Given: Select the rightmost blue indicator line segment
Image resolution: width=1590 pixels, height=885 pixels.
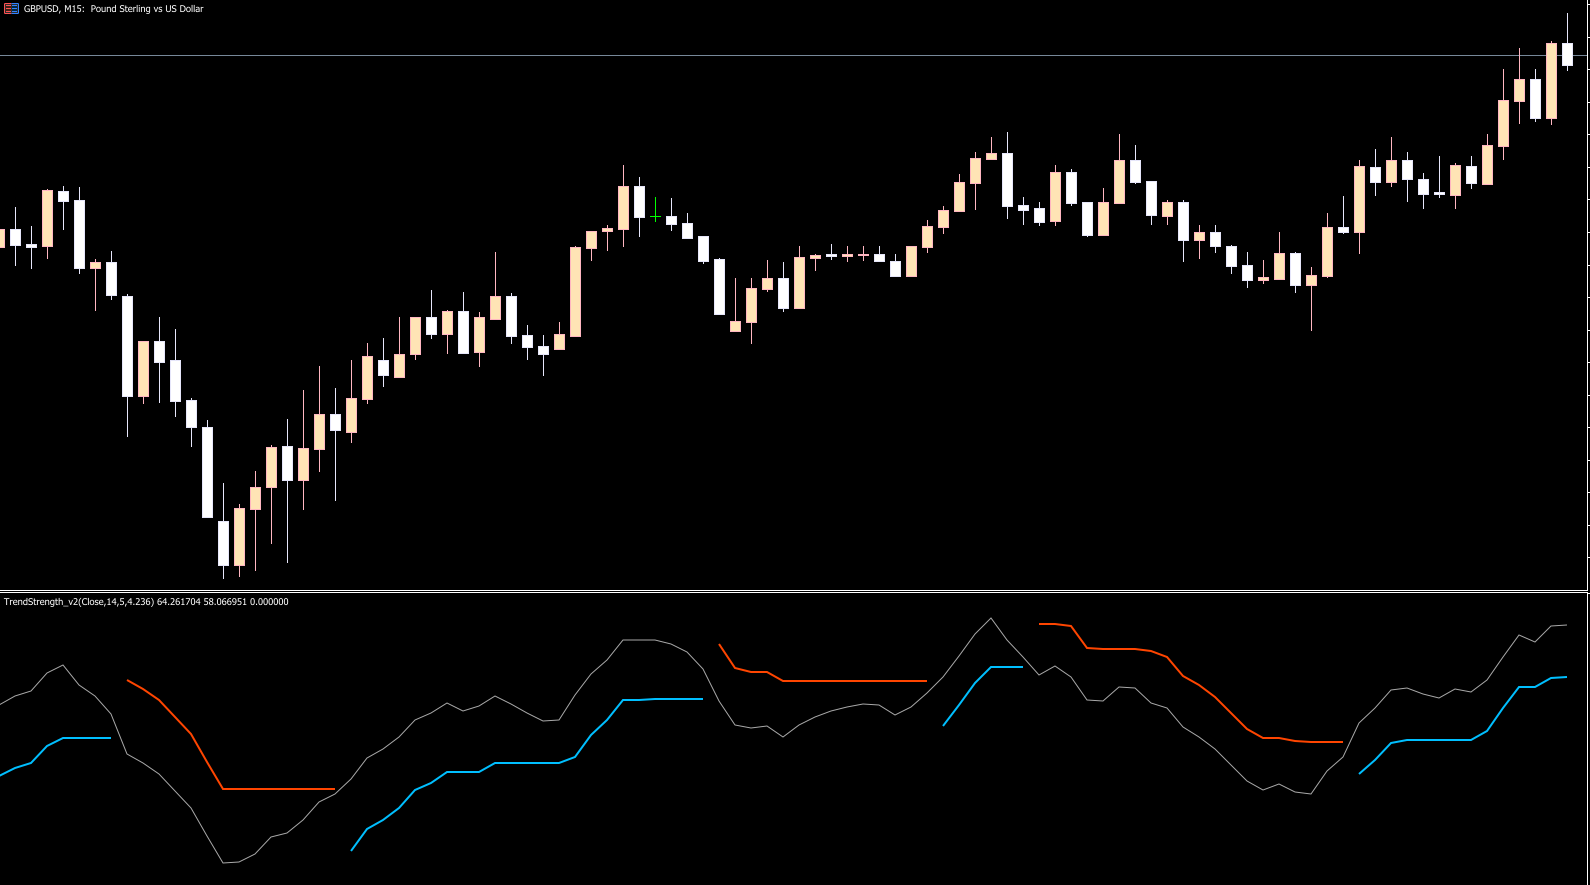Looking at the screenshot, I should [1440, 740].
